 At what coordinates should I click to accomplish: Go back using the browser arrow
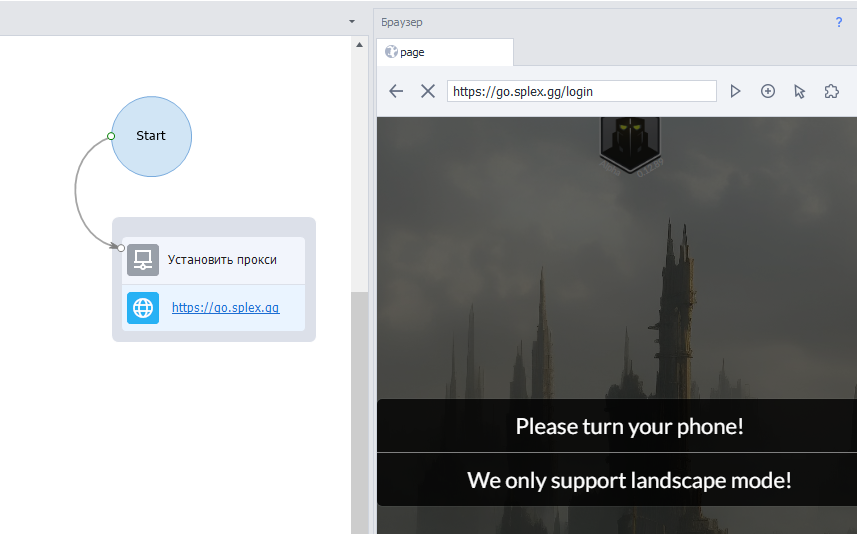tap(396, 91)
